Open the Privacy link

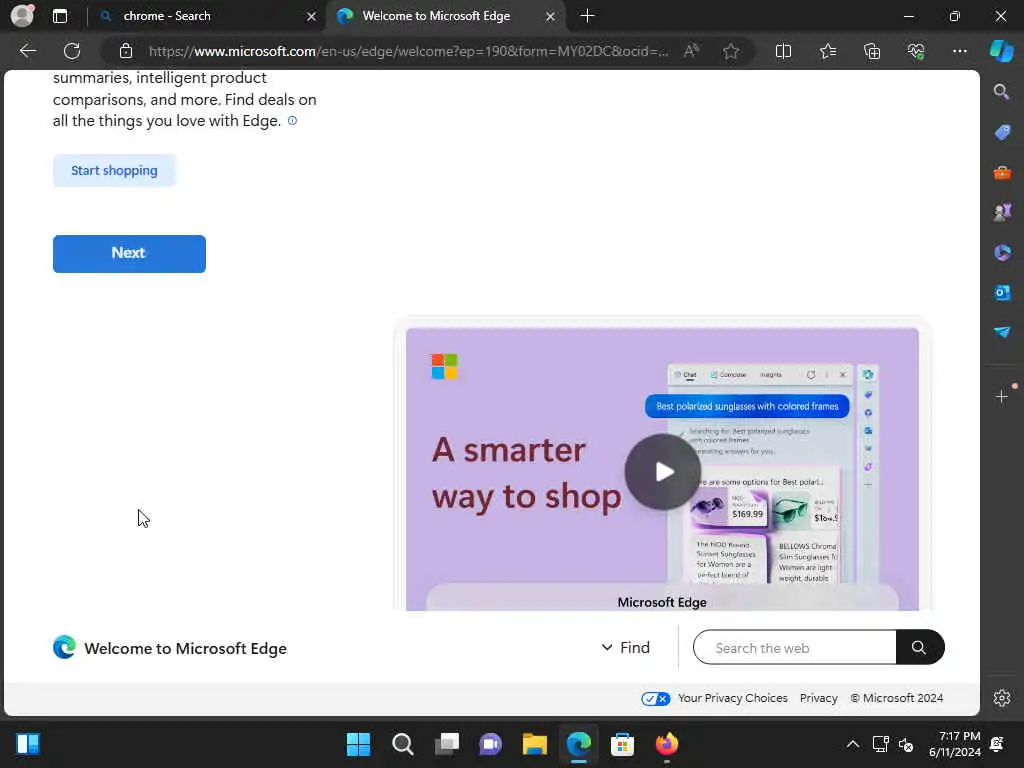[818, 698]
